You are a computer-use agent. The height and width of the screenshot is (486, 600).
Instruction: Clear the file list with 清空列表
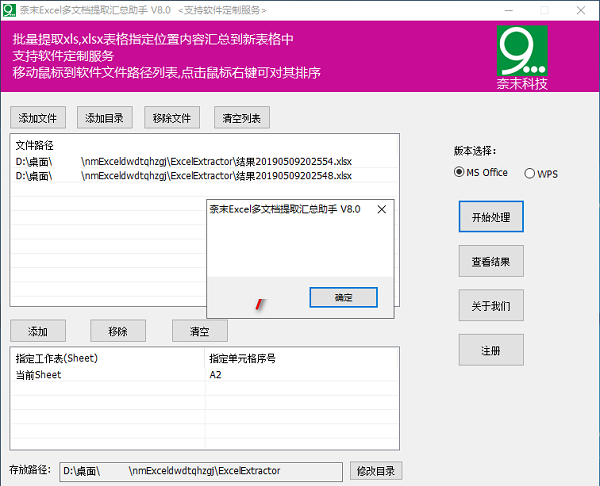click(x=242, y=117)
